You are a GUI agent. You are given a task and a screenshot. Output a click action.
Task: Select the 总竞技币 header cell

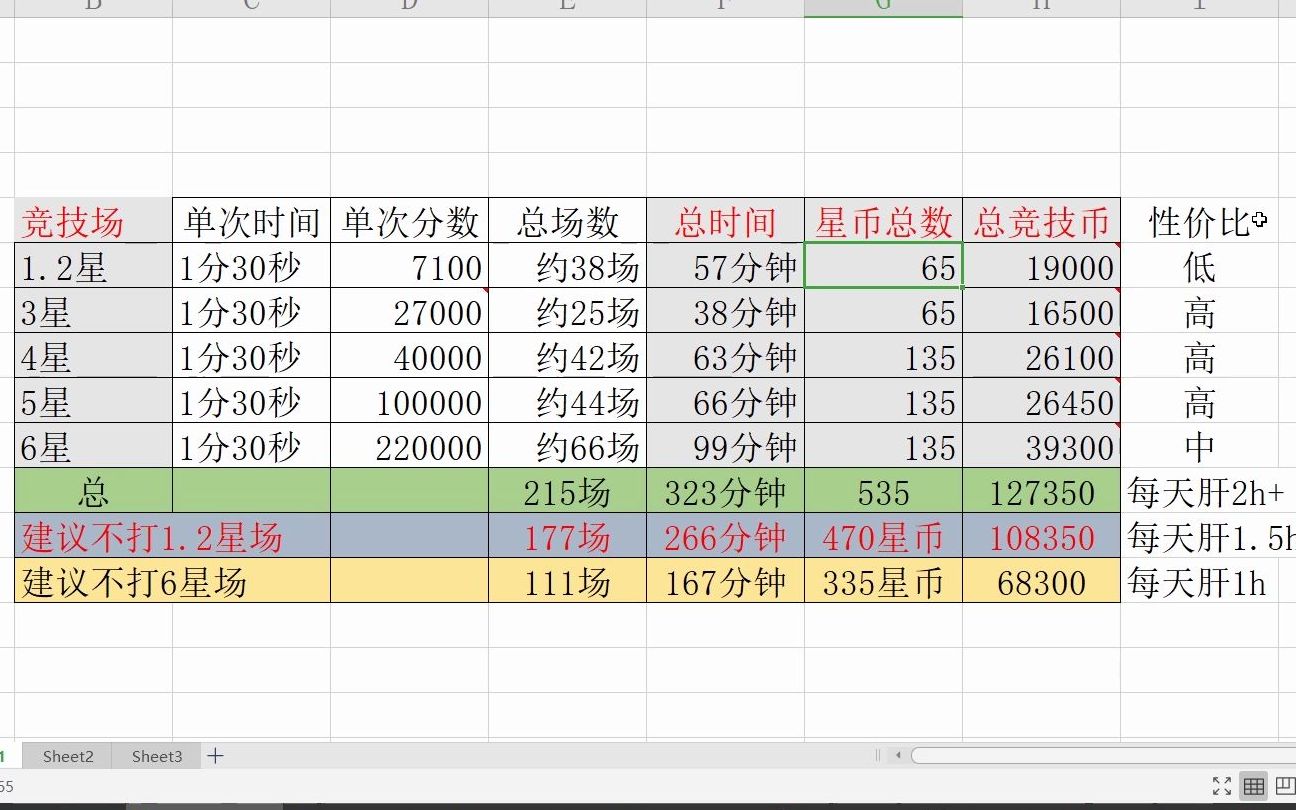1041,221
